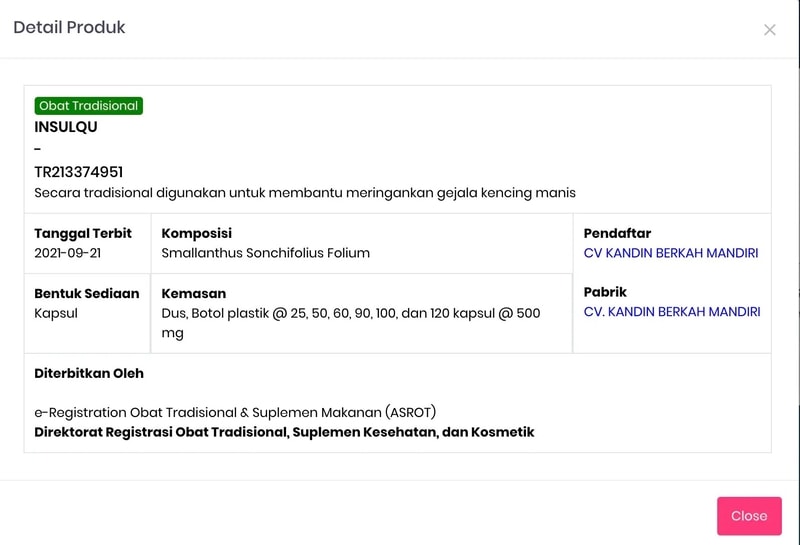Click the INSULQU product name
800x545 pixels.
pyautogui.click(x=66, y=127)
